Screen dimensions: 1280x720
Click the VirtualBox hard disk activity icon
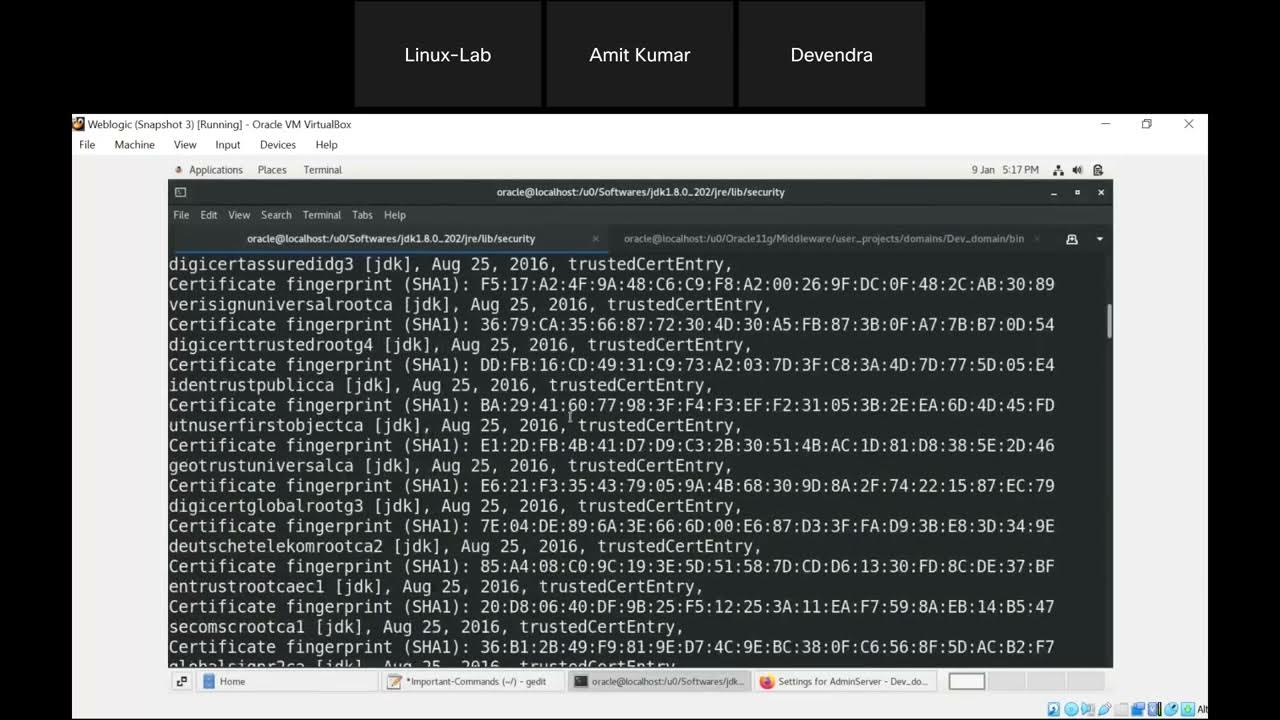tap(1054, 709)
